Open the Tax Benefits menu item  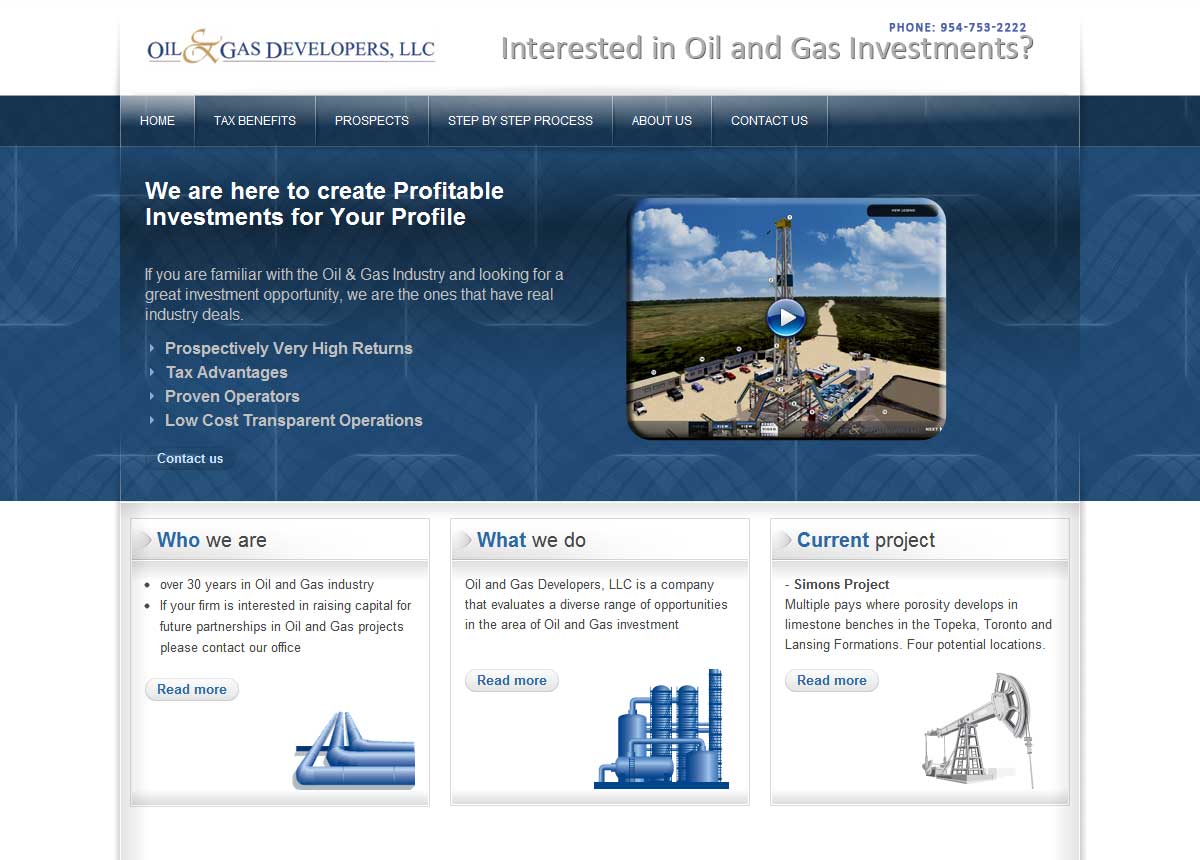click(x=255, y=121)
